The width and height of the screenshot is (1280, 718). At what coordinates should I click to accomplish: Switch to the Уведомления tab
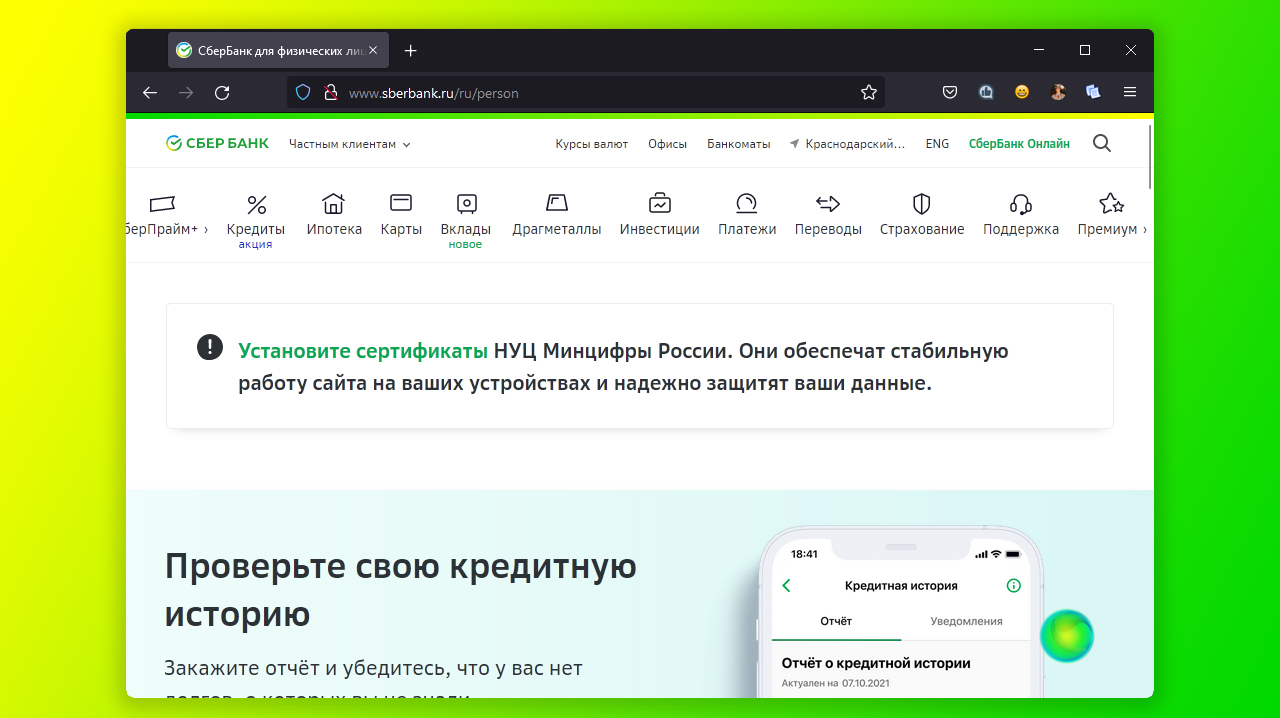(966, 621)
